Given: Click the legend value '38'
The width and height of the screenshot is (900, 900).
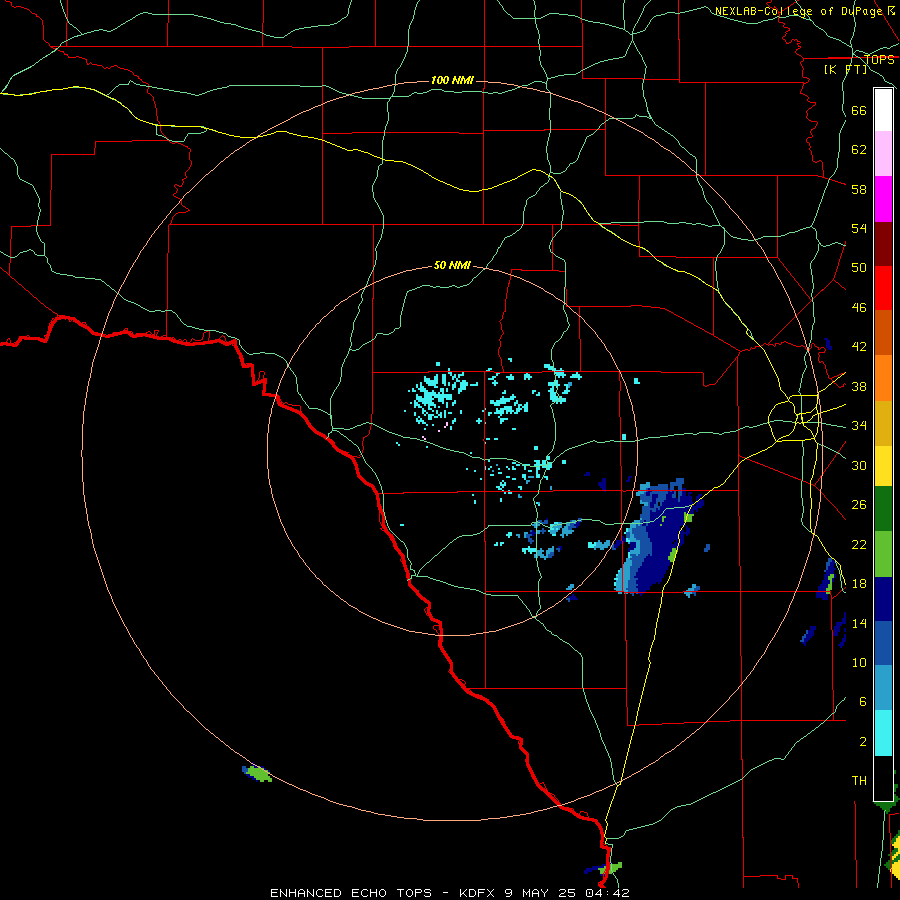Looking at the screenshot, I should 859,386.
